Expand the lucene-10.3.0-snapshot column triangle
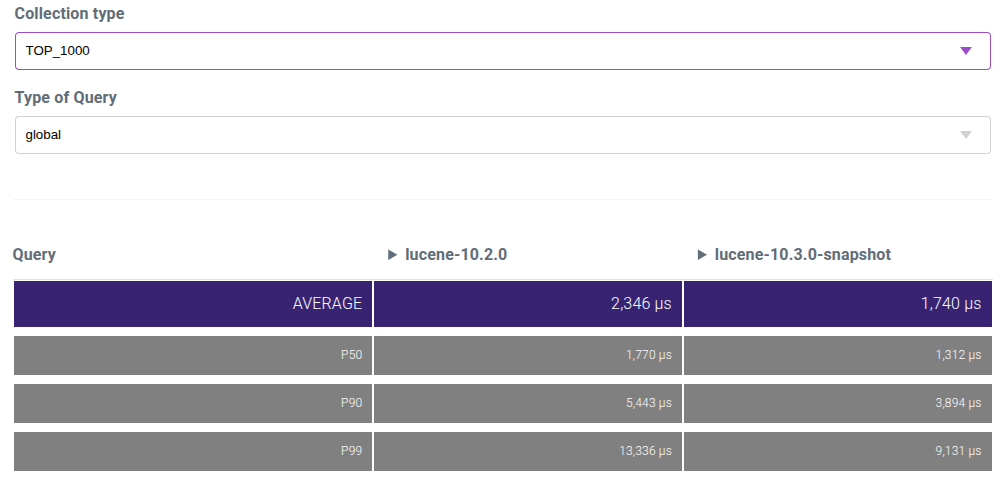 click(702, 255)
